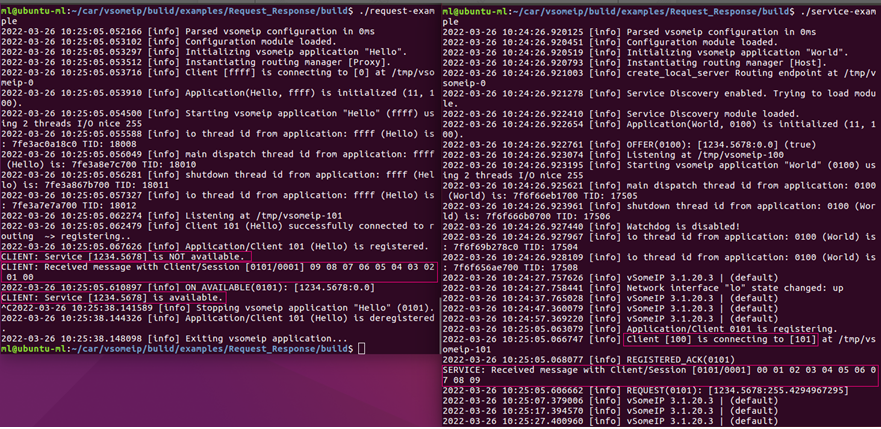Click 'Parsed vsomeip configuration in 0ms' right terminal
881x429 pixels.
click(629, 31)
